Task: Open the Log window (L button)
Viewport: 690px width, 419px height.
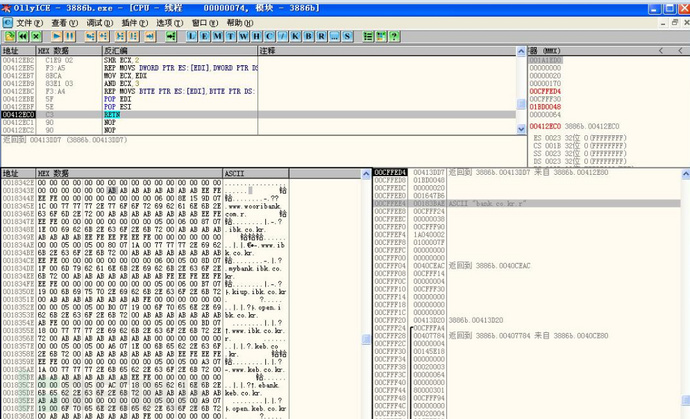Action: pos(191,37)
